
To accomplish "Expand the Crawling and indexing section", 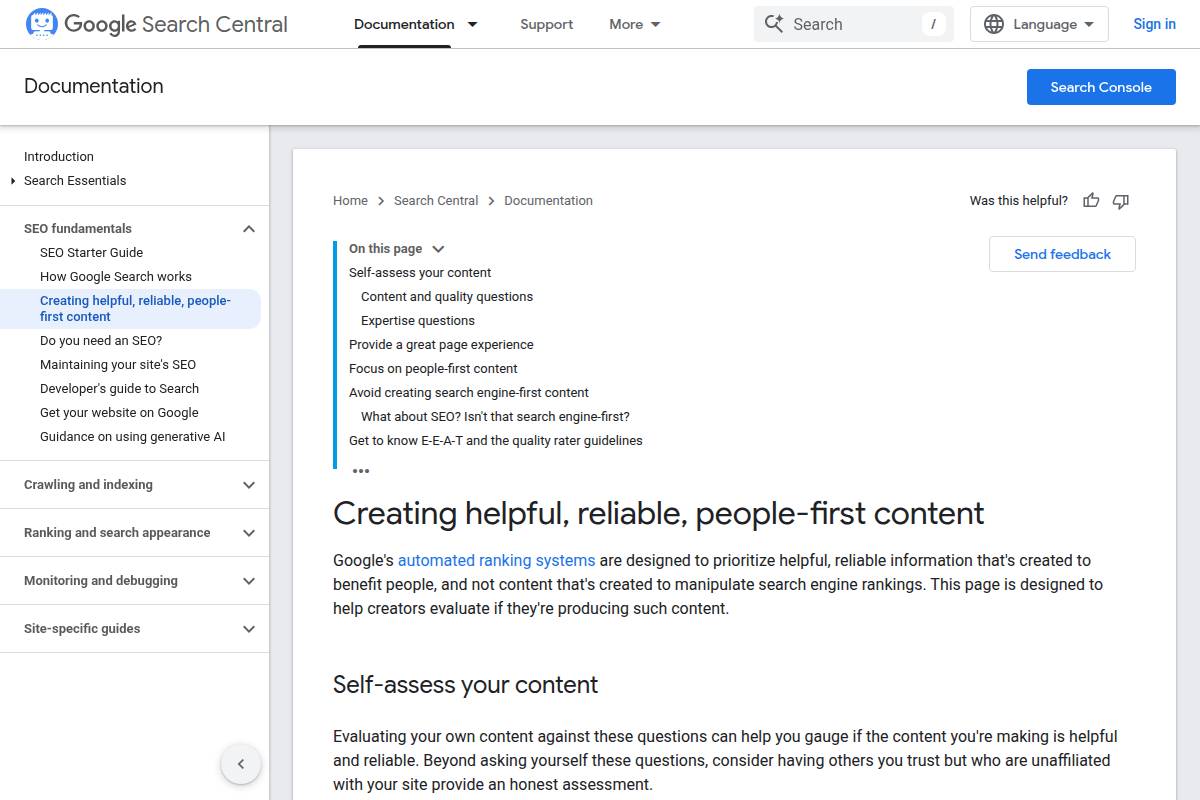I will pyautogui.click(x=249, y=485).
